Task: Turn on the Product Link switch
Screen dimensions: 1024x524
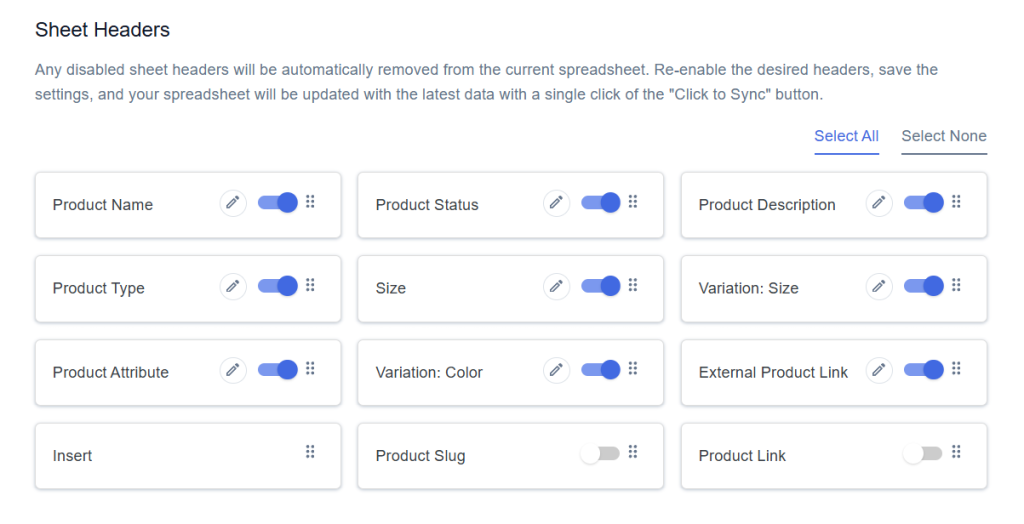Action: click(922, 453)
